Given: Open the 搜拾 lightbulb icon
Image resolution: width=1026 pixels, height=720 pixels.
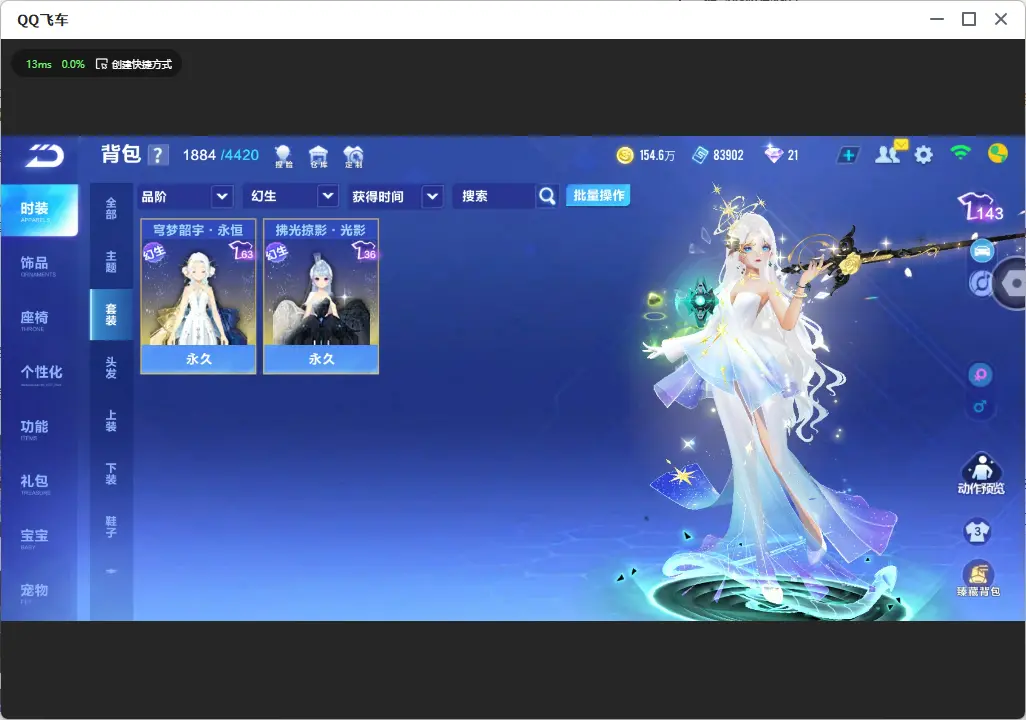Looking at the screenshot, I should (283, 156).
